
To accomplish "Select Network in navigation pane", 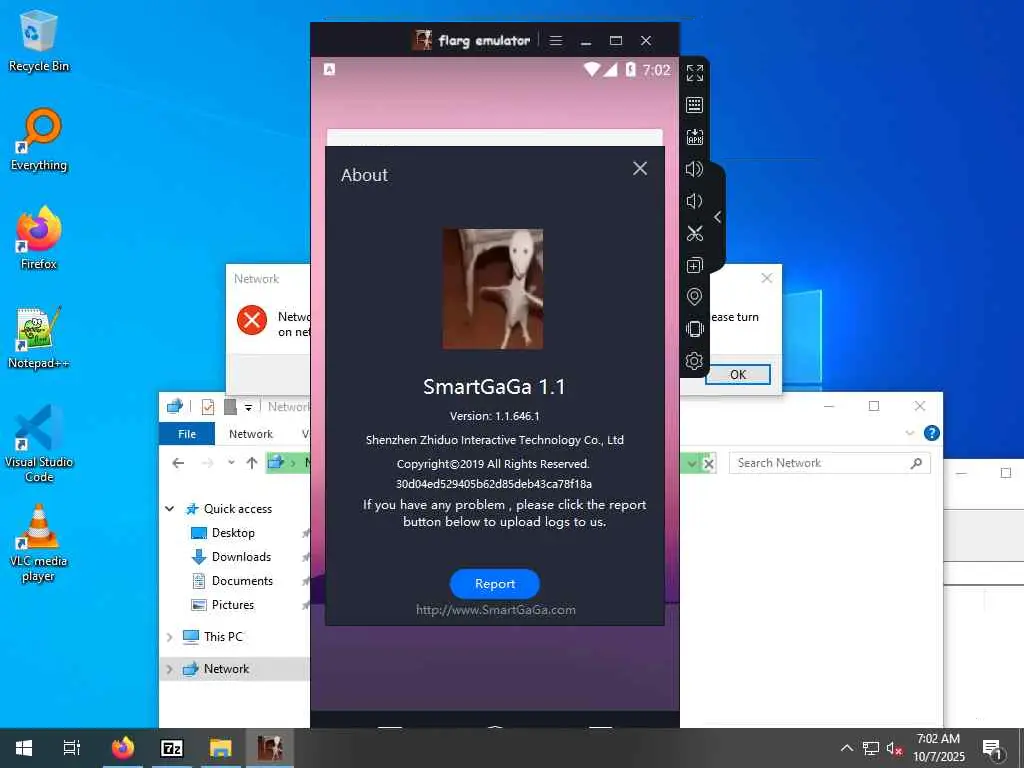I will (x=226, y=669).
